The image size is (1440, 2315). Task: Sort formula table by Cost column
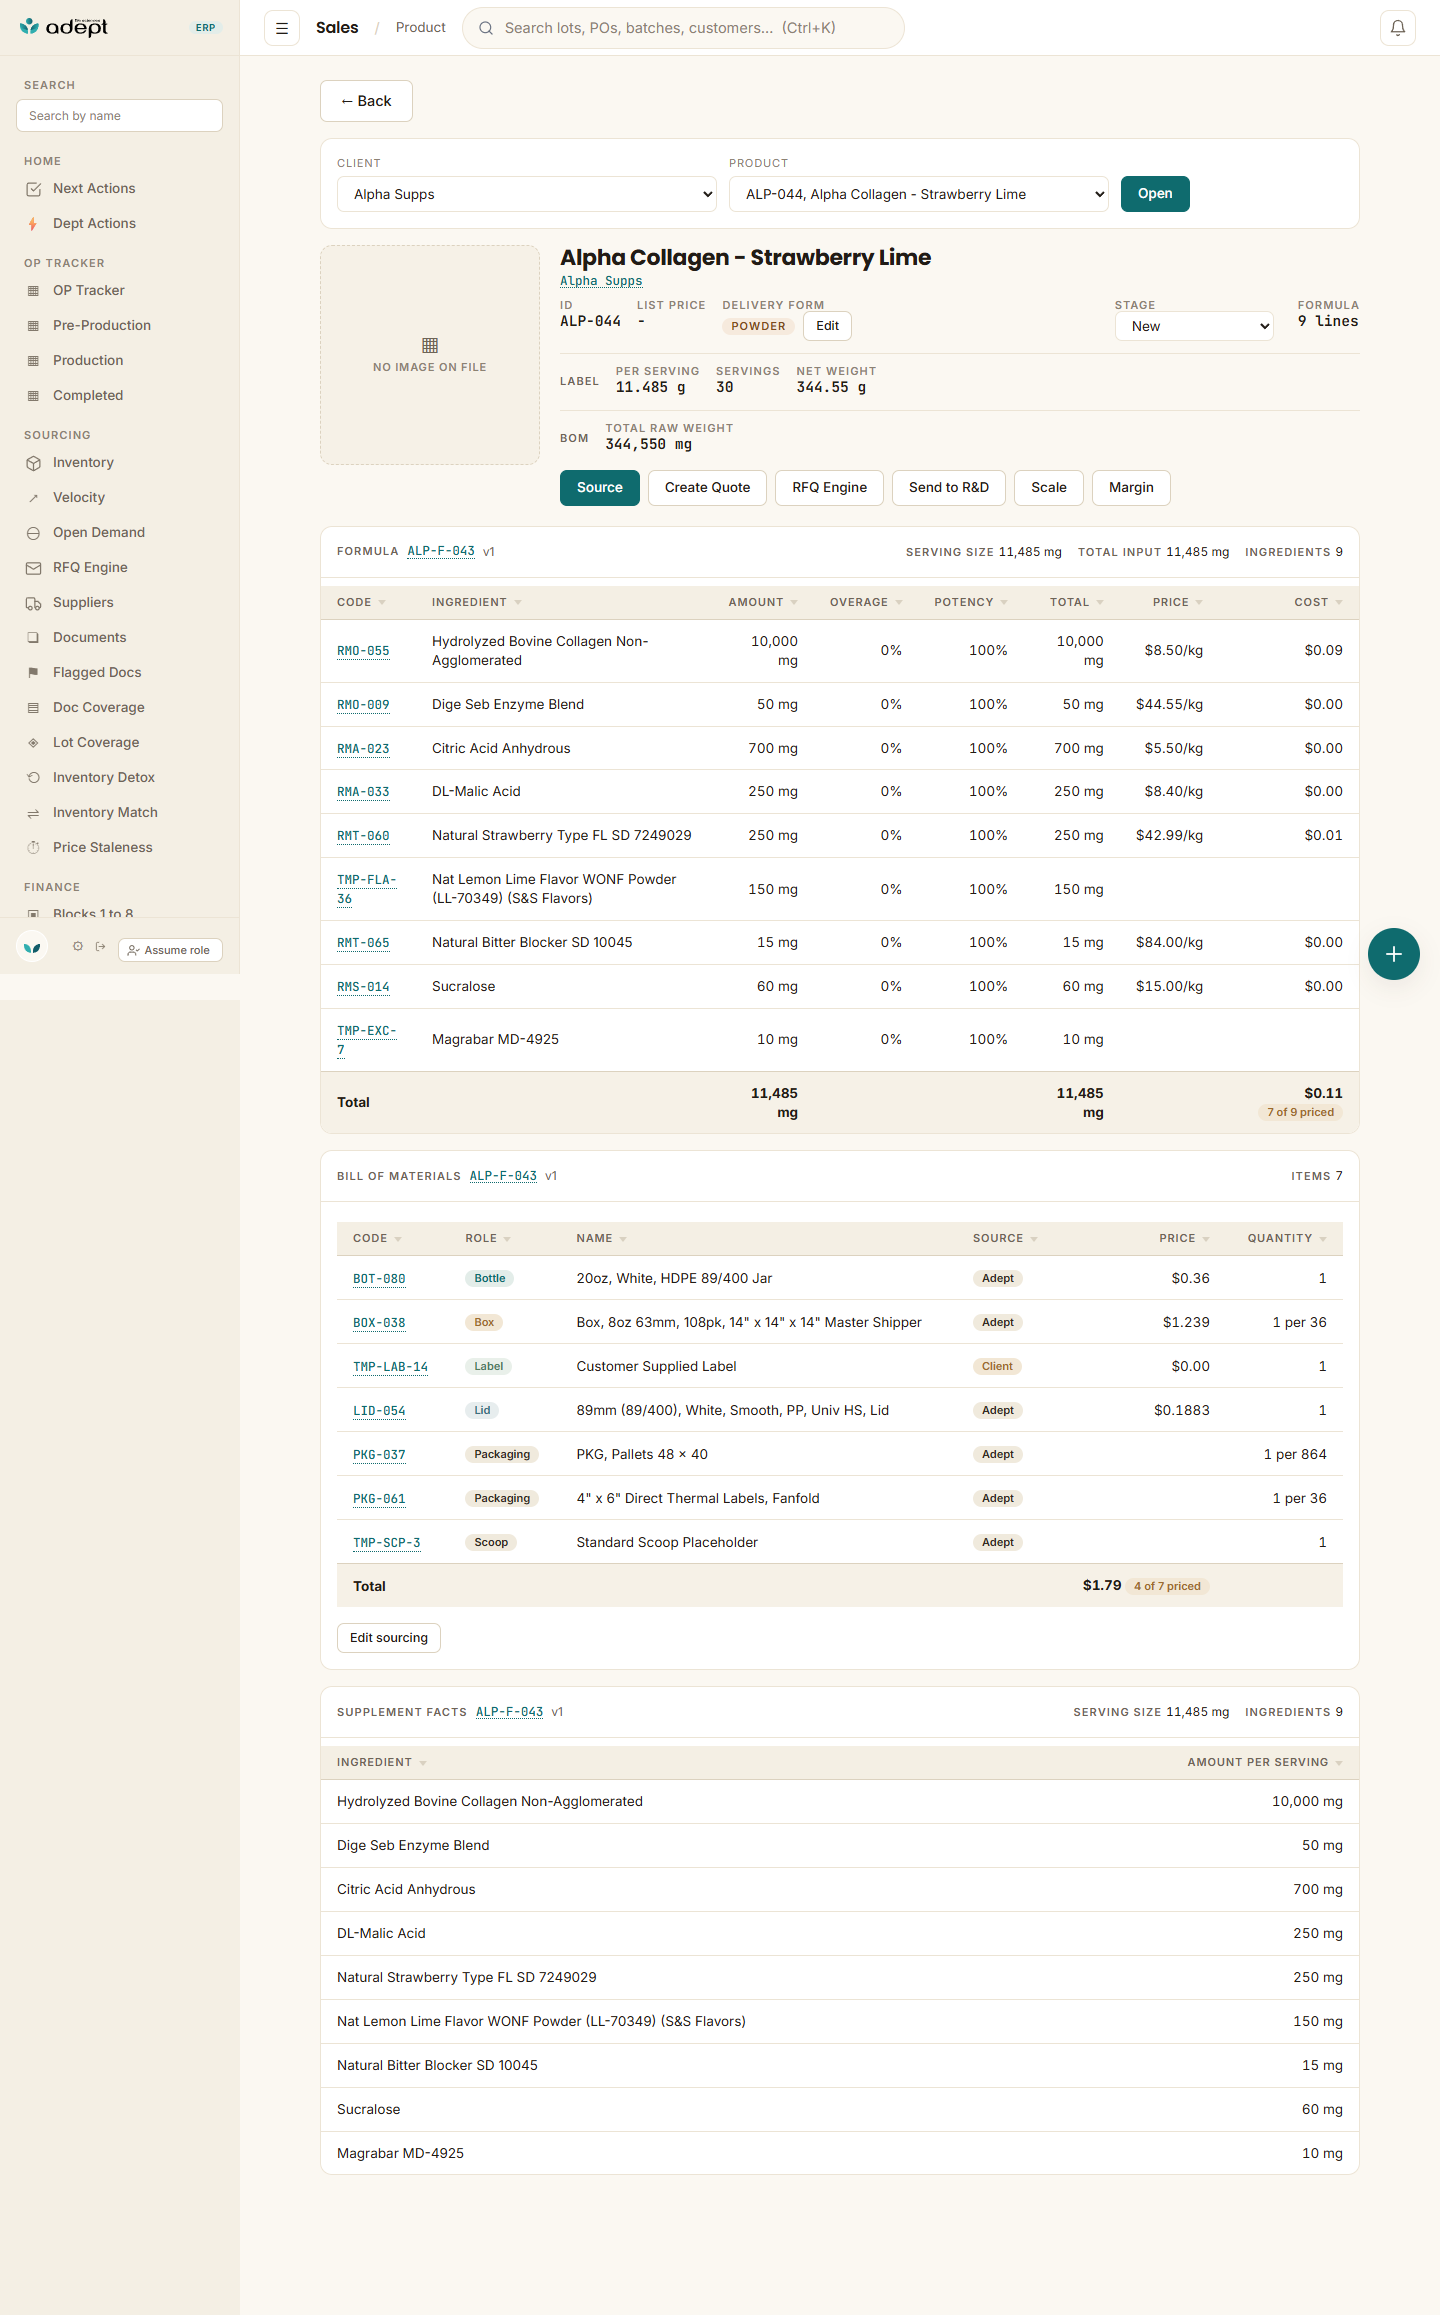click(x=1318, y=602)
